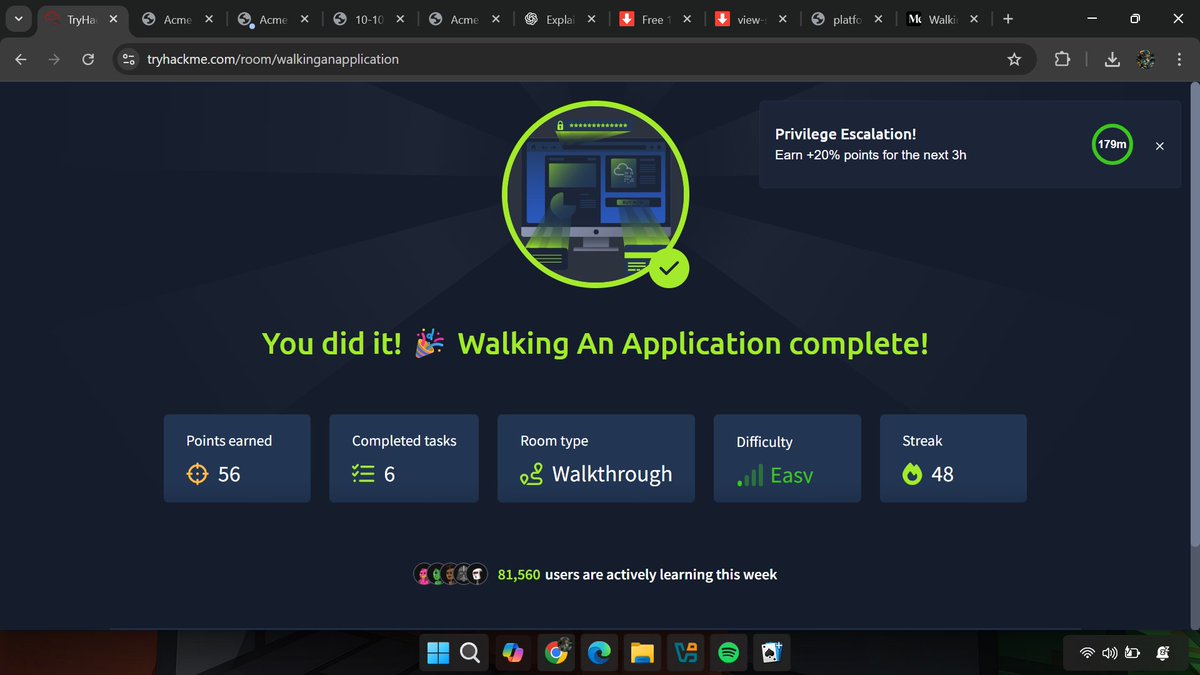Click the Streak value 48
Image resolution: width=1200 pixels, height=675 pixels.
tap(942, 474)
